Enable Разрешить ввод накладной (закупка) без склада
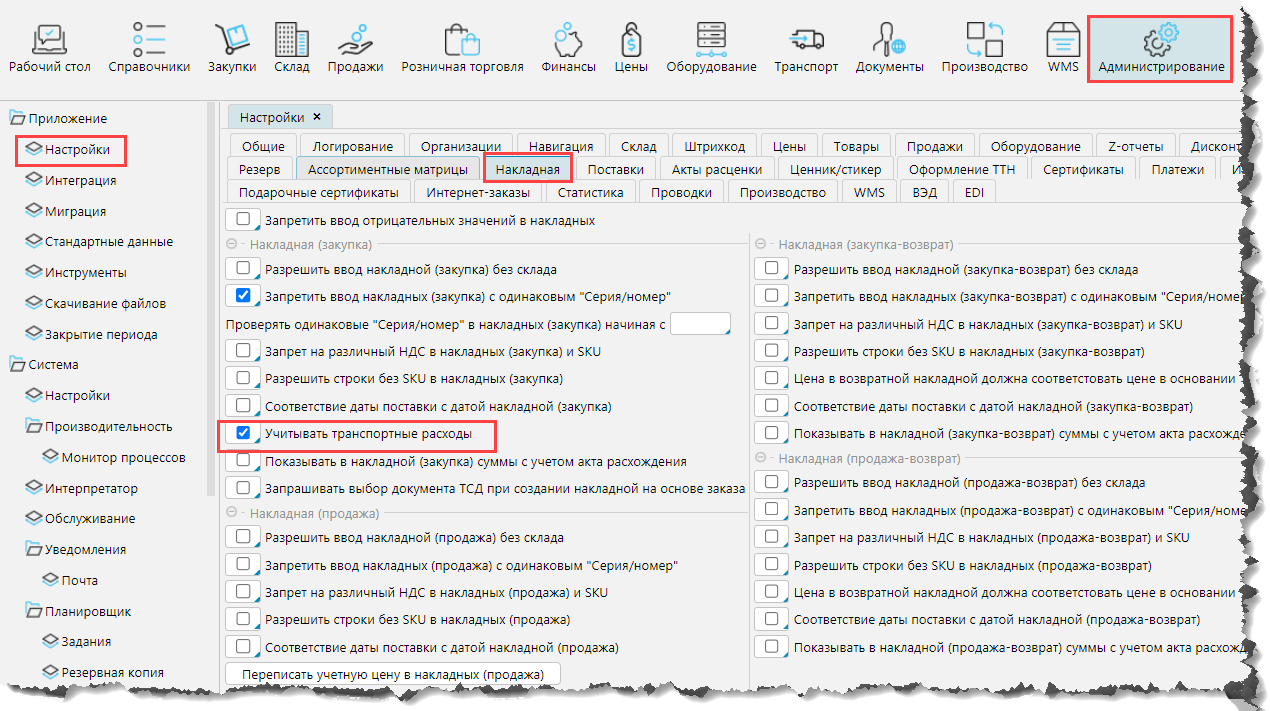 [242, 269]
